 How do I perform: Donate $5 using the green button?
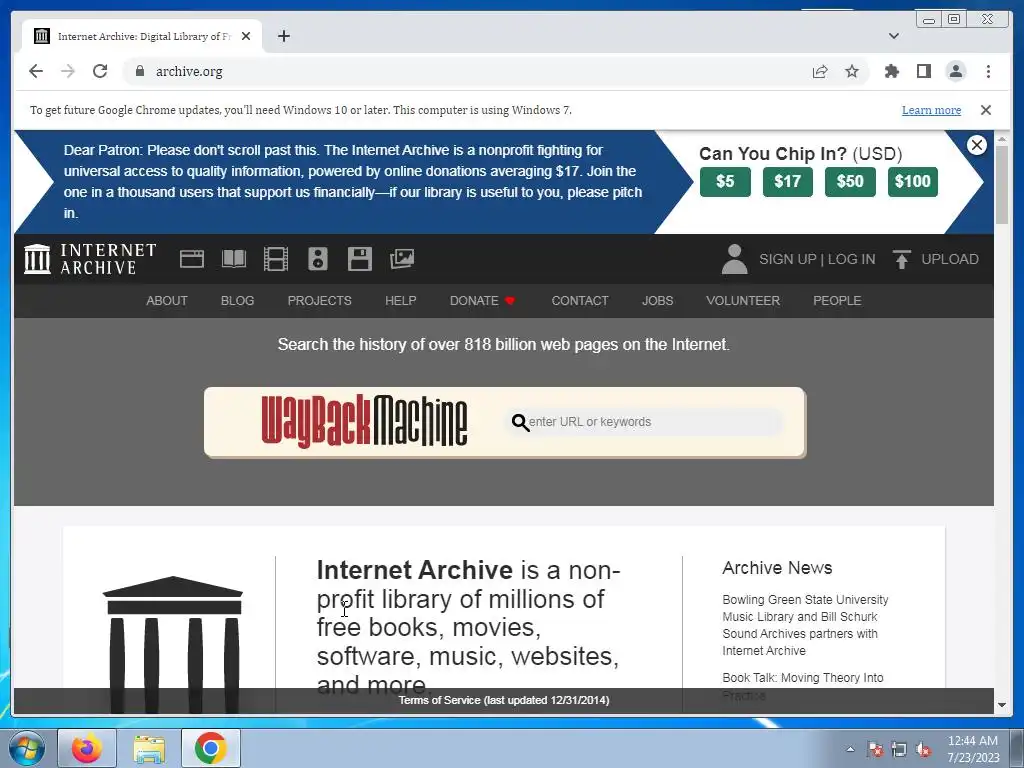(725, 182)
